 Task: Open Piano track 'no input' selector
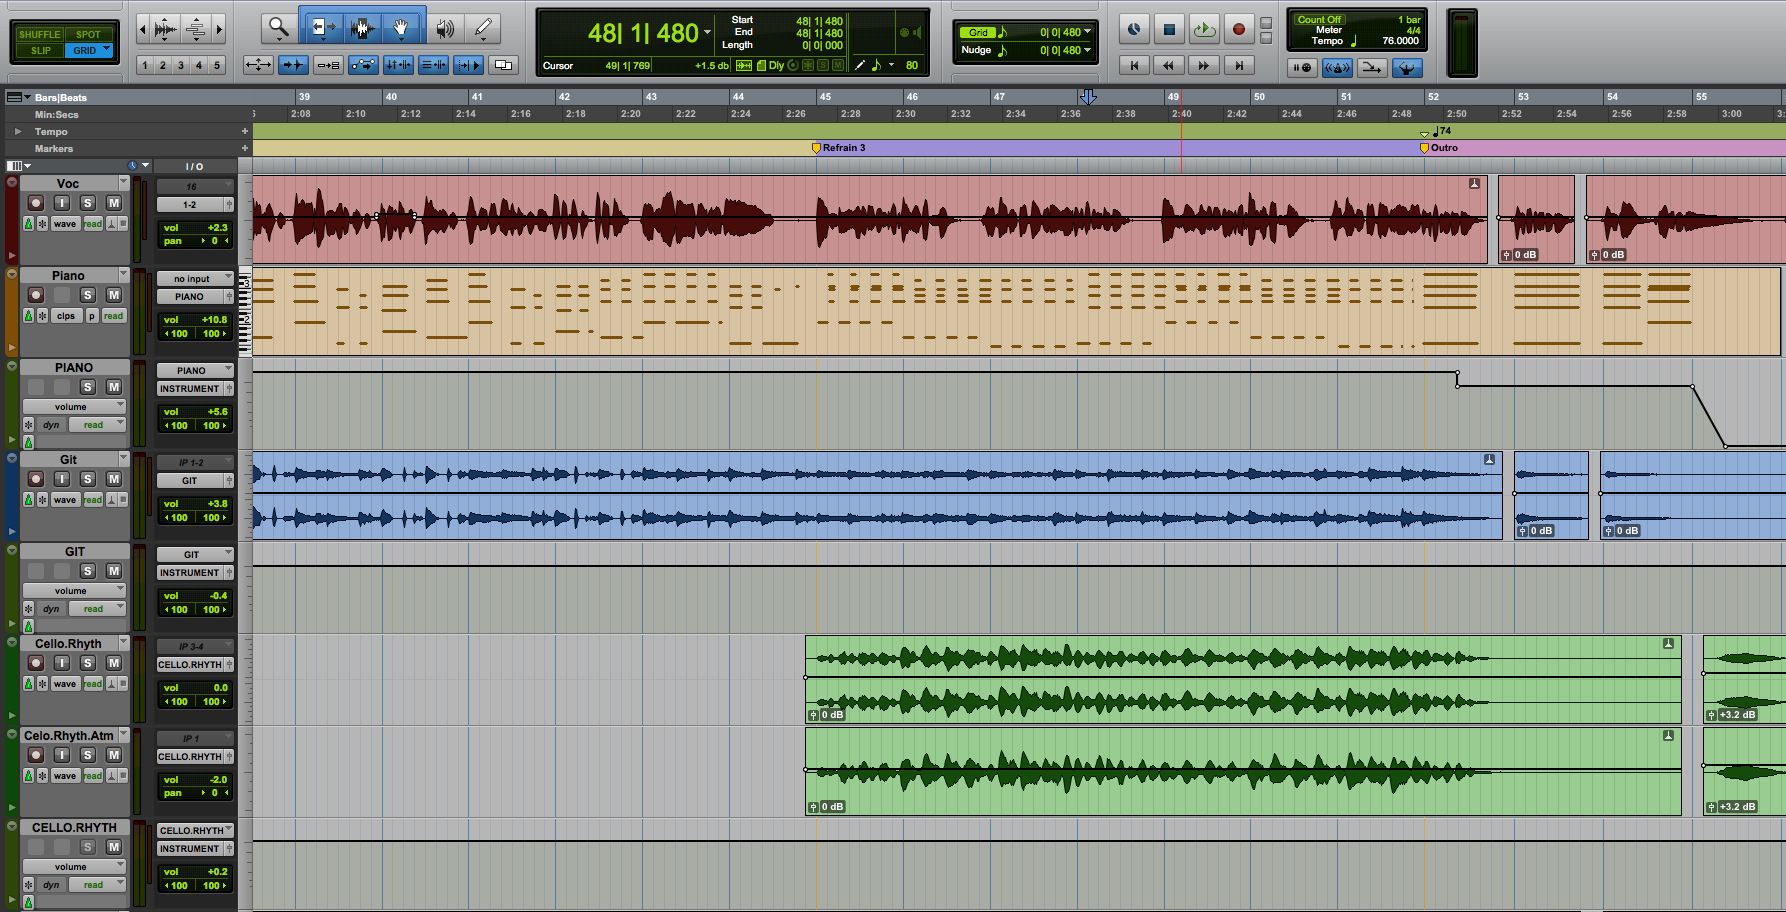coord(195,279)
